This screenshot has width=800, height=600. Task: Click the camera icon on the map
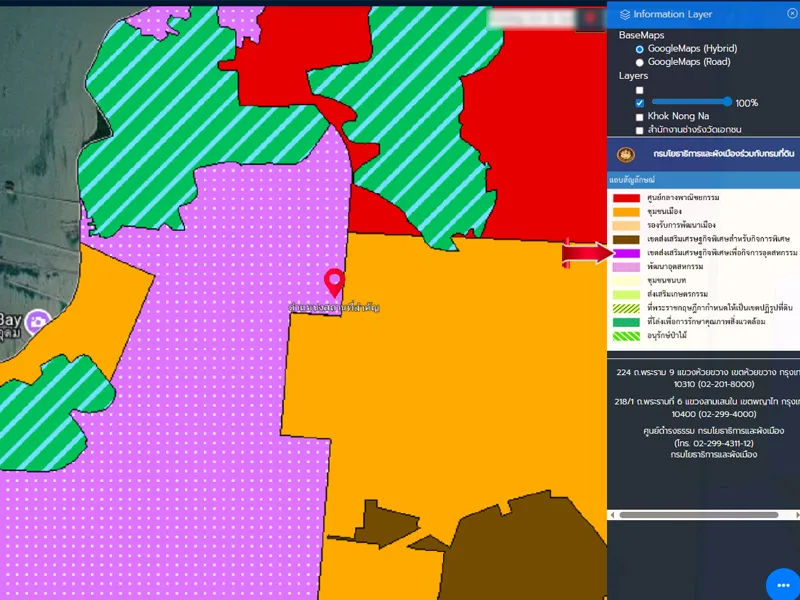point(39,321)
